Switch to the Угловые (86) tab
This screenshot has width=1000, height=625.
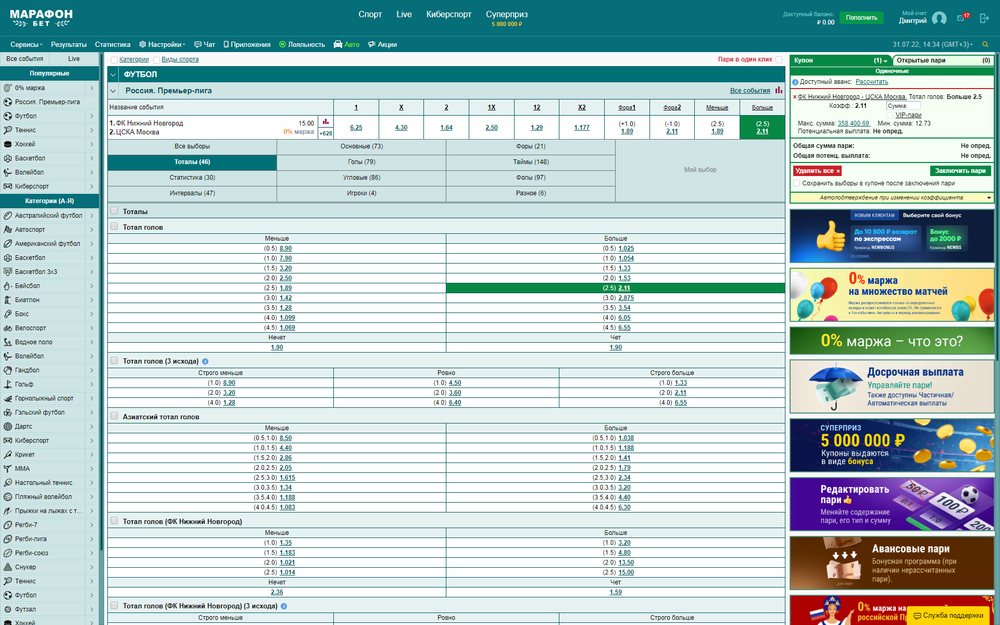tap(361, 178)
